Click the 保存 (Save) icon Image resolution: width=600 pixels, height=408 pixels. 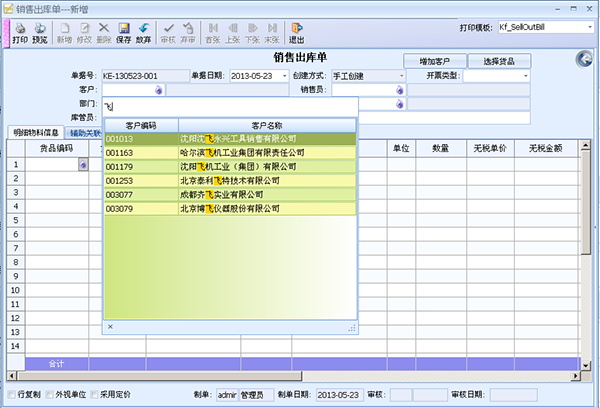click(123, 33)
